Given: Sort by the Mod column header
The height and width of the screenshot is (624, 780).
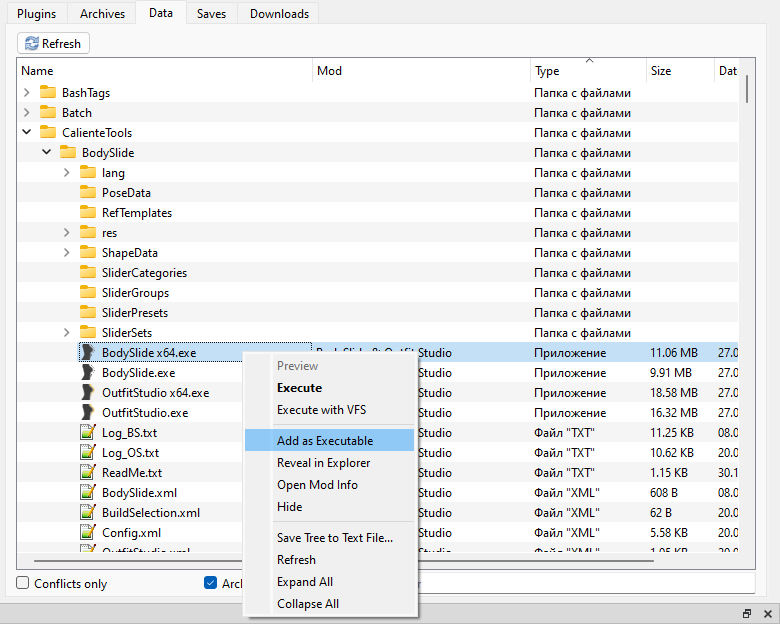Looking at the screenshot, I should [422, 71].
